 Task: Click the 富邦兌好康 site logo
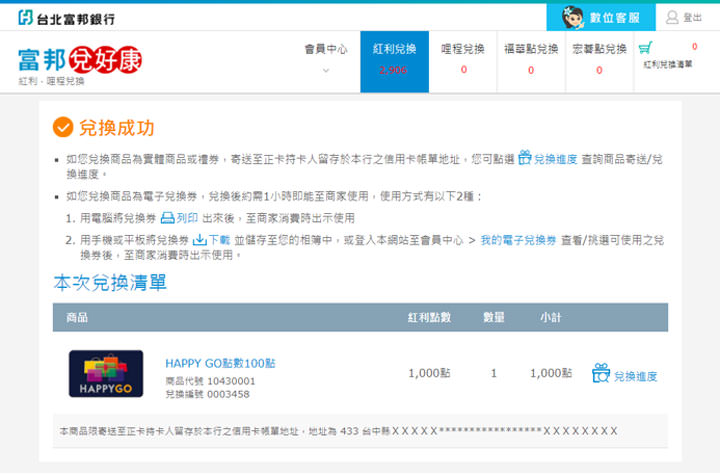[x=80, y=61]
